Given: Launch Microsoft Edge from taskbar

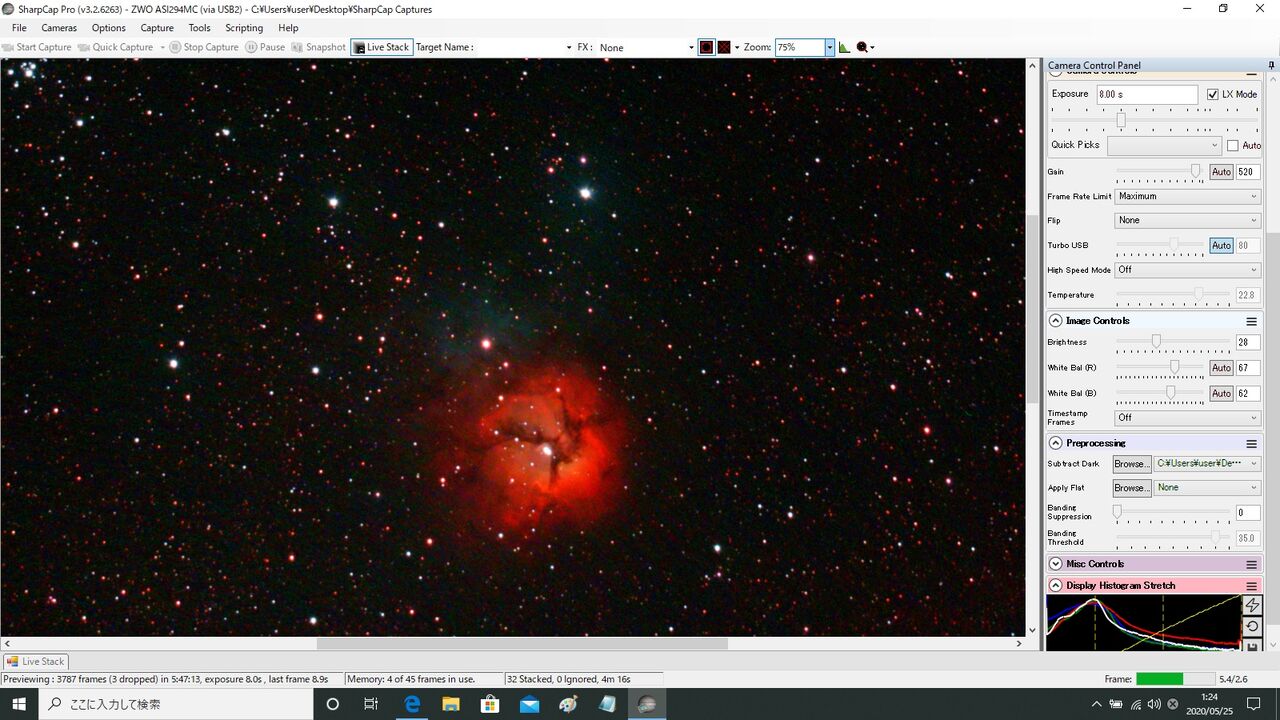Looking at the screenshot, I should pos(411,704).
